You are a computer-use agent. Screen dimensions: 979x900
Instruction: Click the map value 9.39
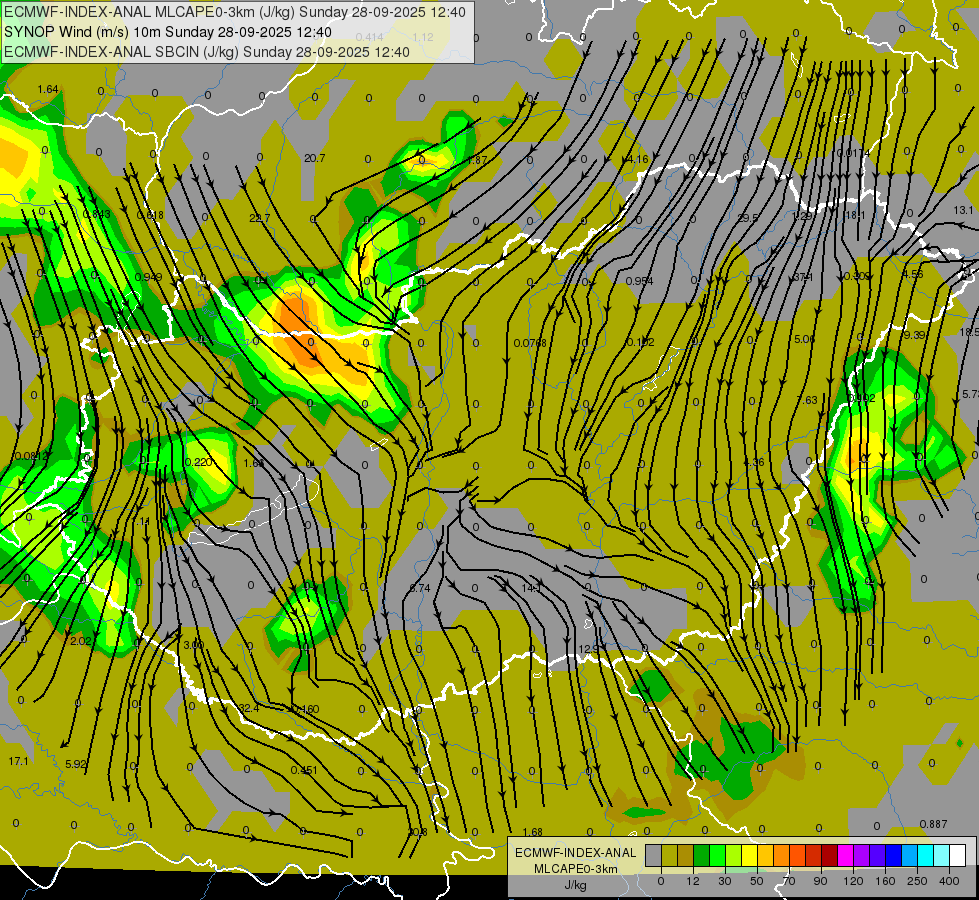coord(915,335)
